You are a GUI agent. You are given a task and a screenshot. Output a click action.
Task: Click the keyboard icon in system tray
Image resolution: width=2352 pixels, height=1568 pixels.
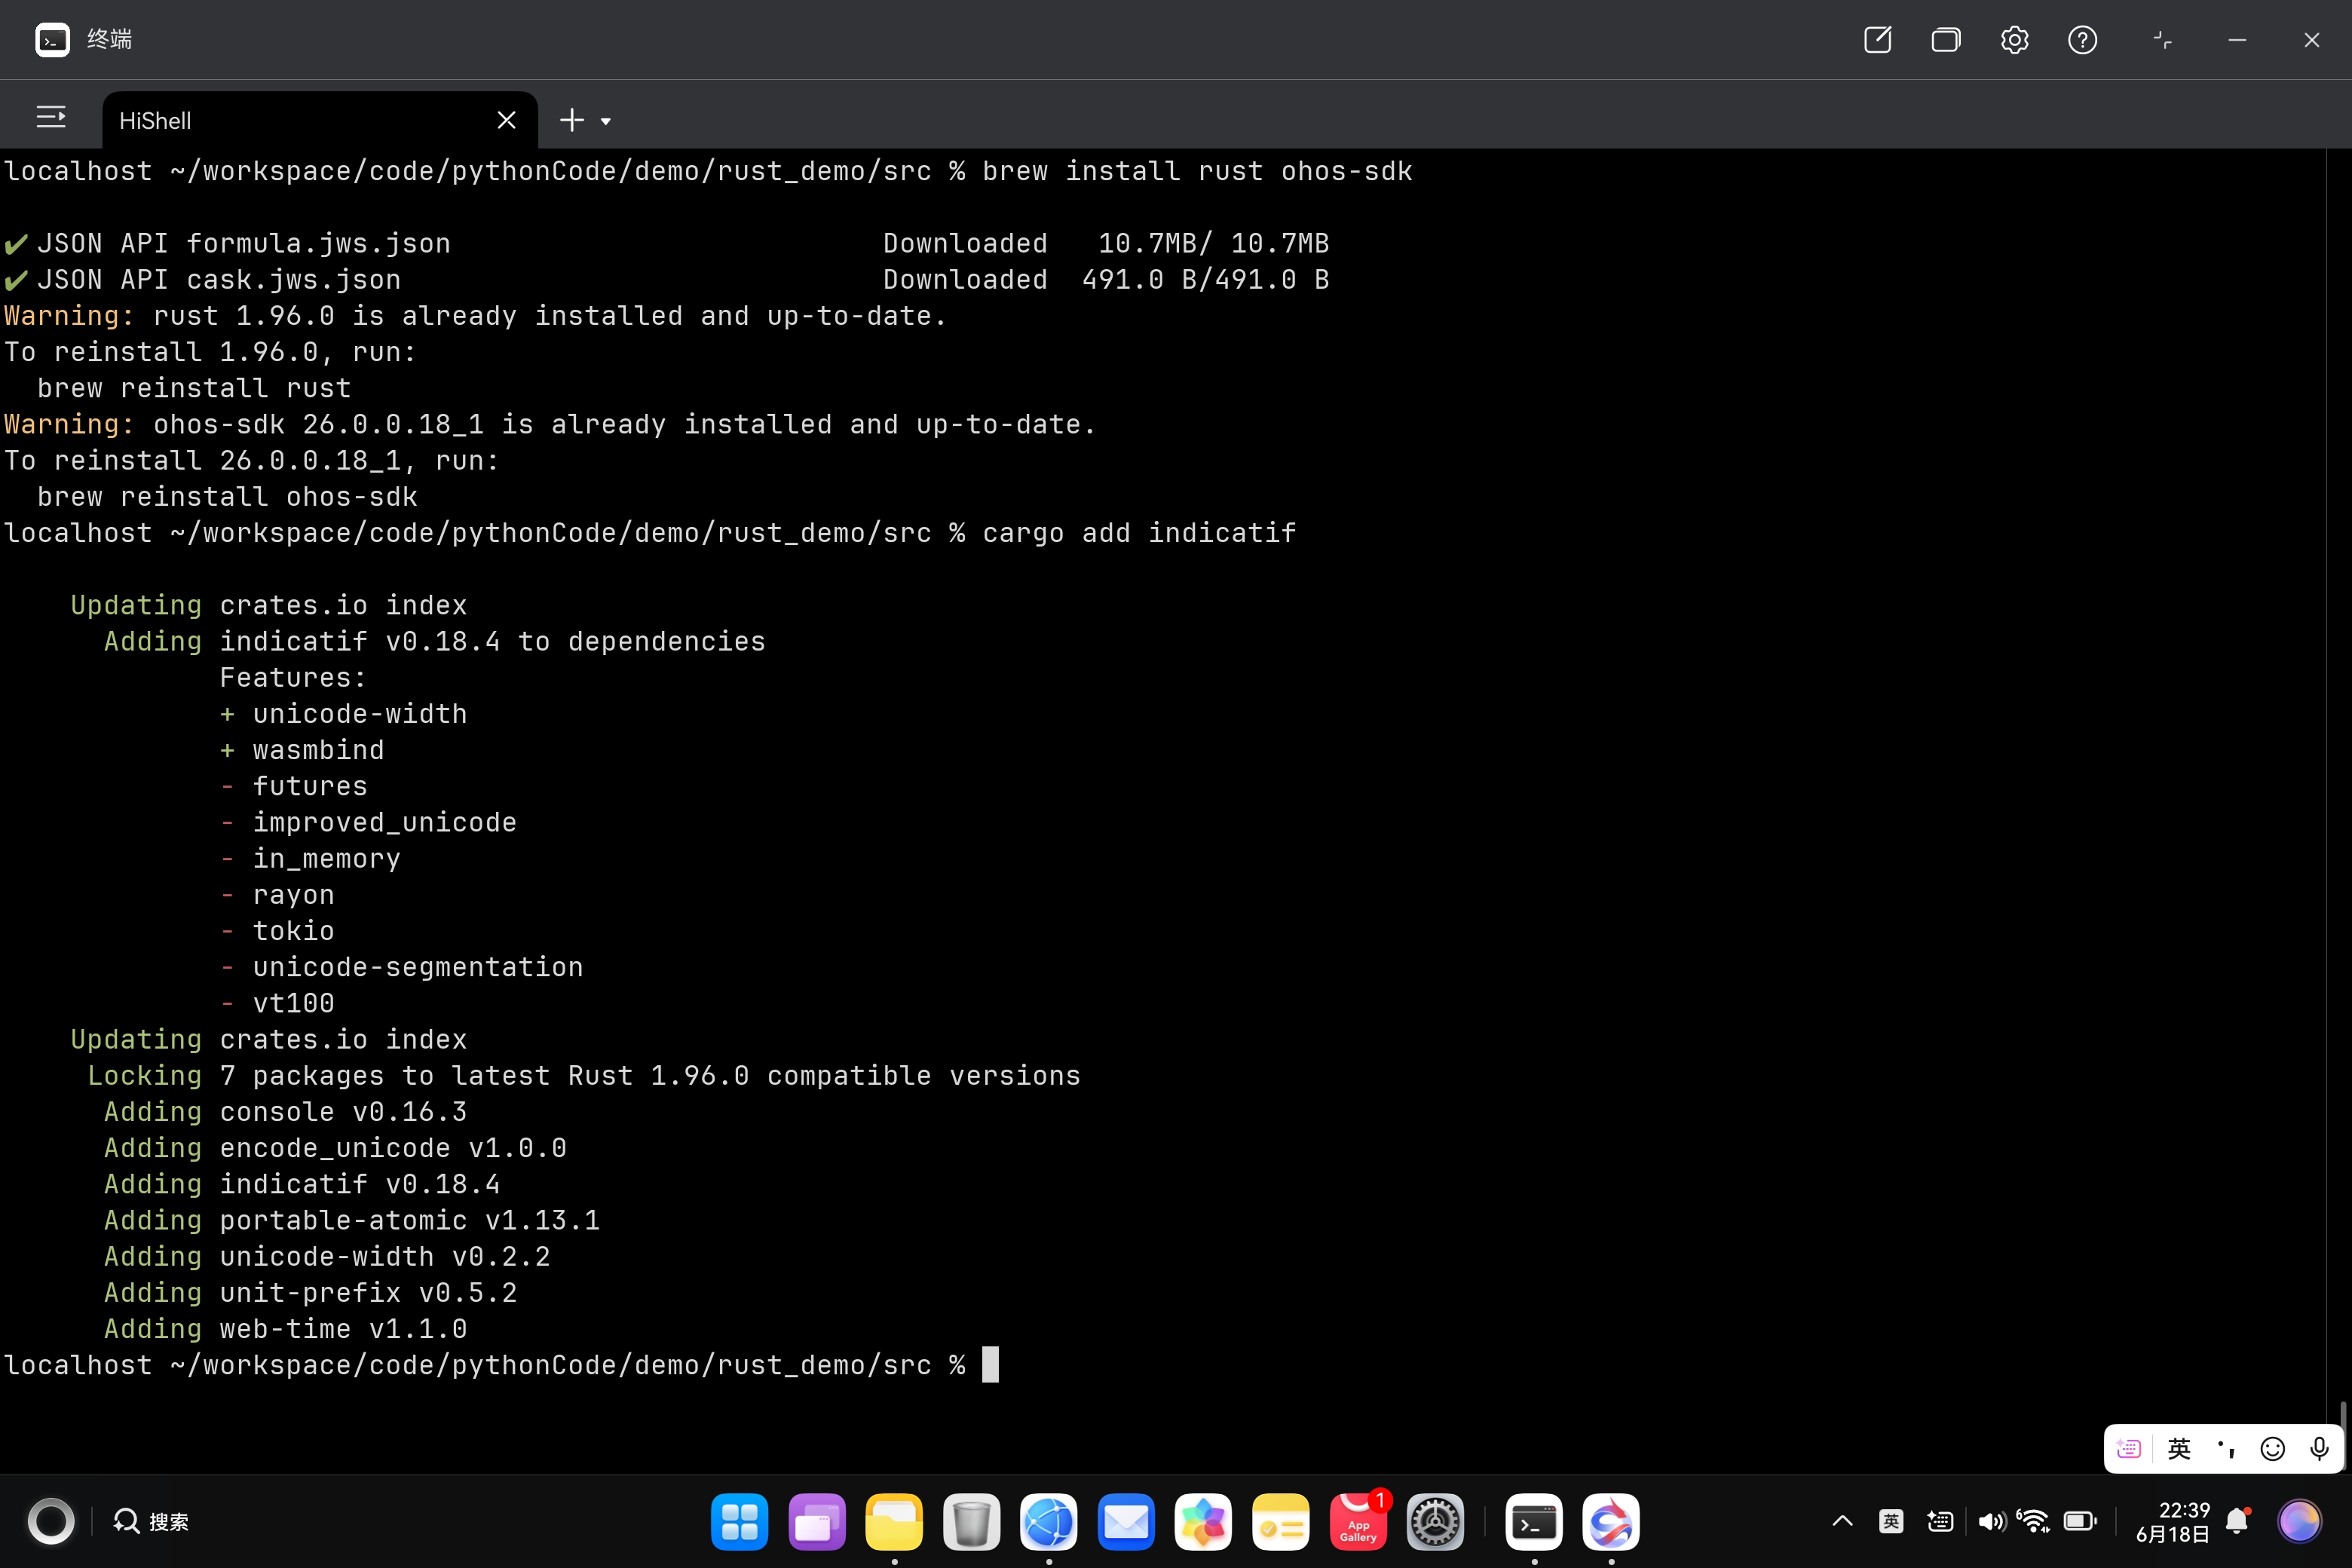point(1940,1521)
